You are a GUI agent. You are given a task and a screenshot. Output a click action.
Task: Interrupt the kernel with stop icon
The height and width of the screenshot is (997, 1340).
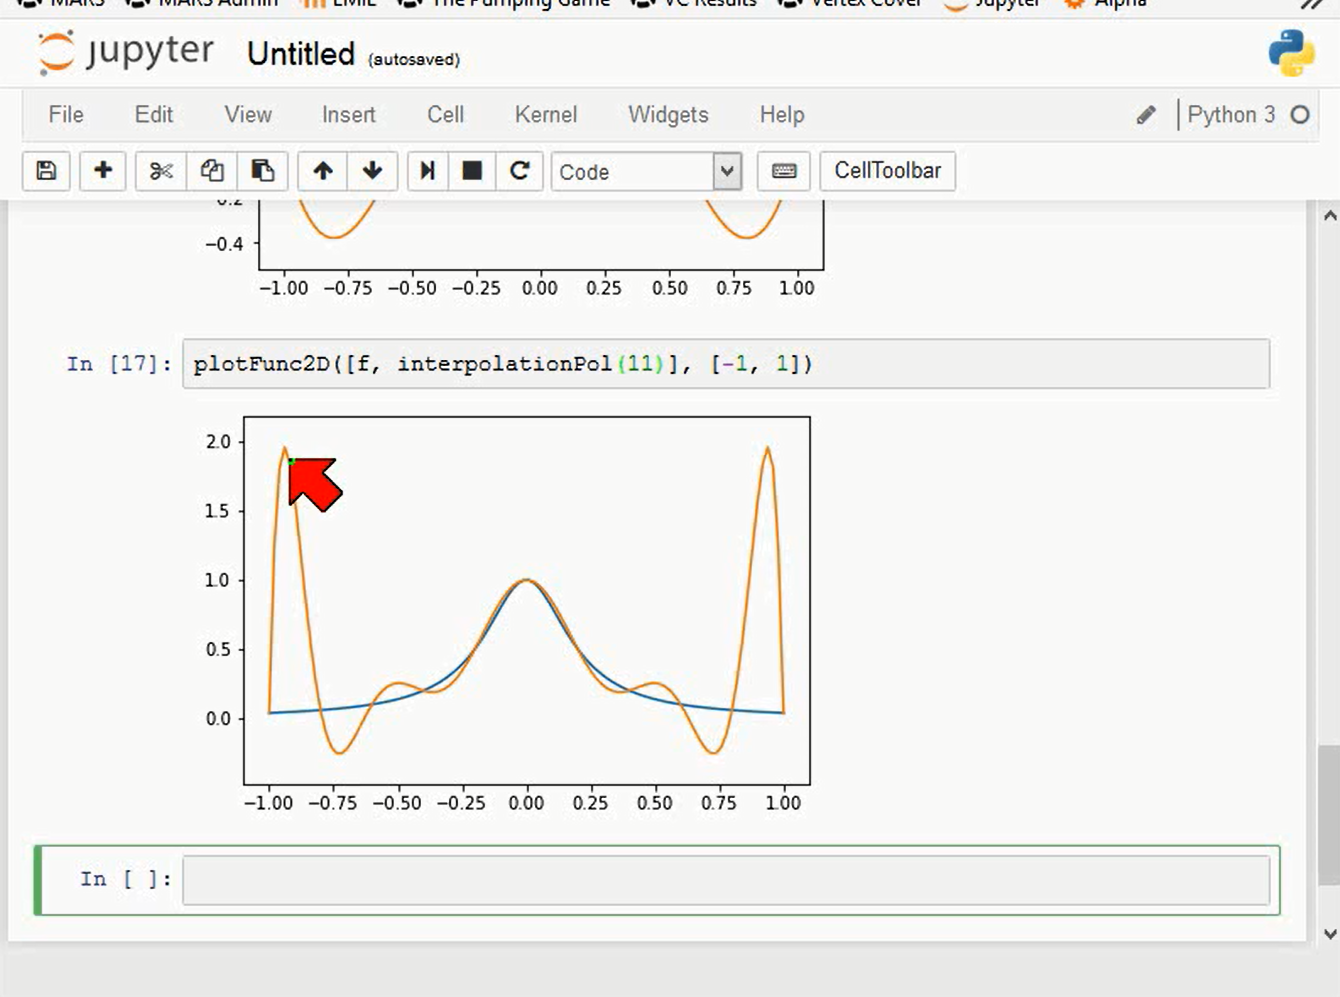tap(472, 171)
